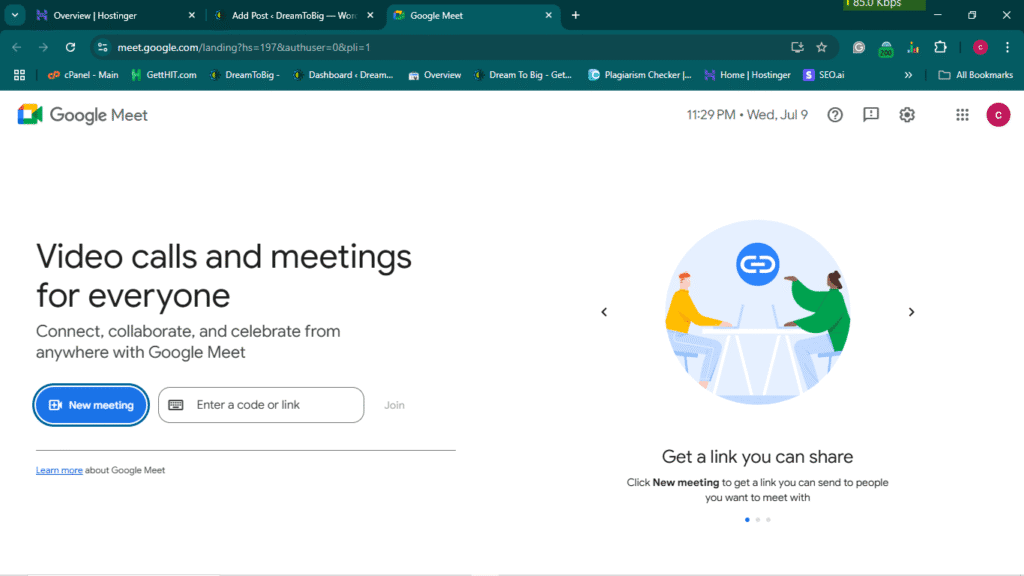Viewport: 1024px width, 576px height.
Task: Start a call with New meeting button
Action: (x=92, y=405)
